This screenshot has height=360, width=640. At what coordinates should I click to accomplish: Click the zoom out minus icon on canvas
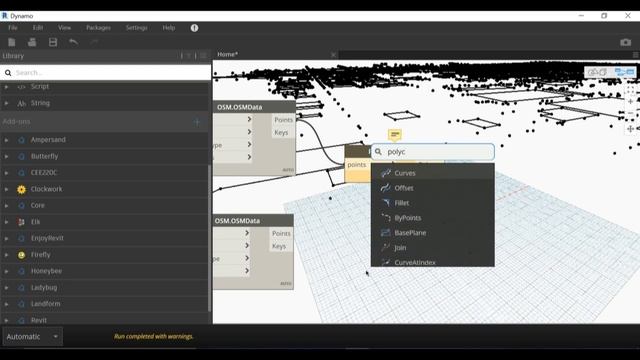coord(631,113)
